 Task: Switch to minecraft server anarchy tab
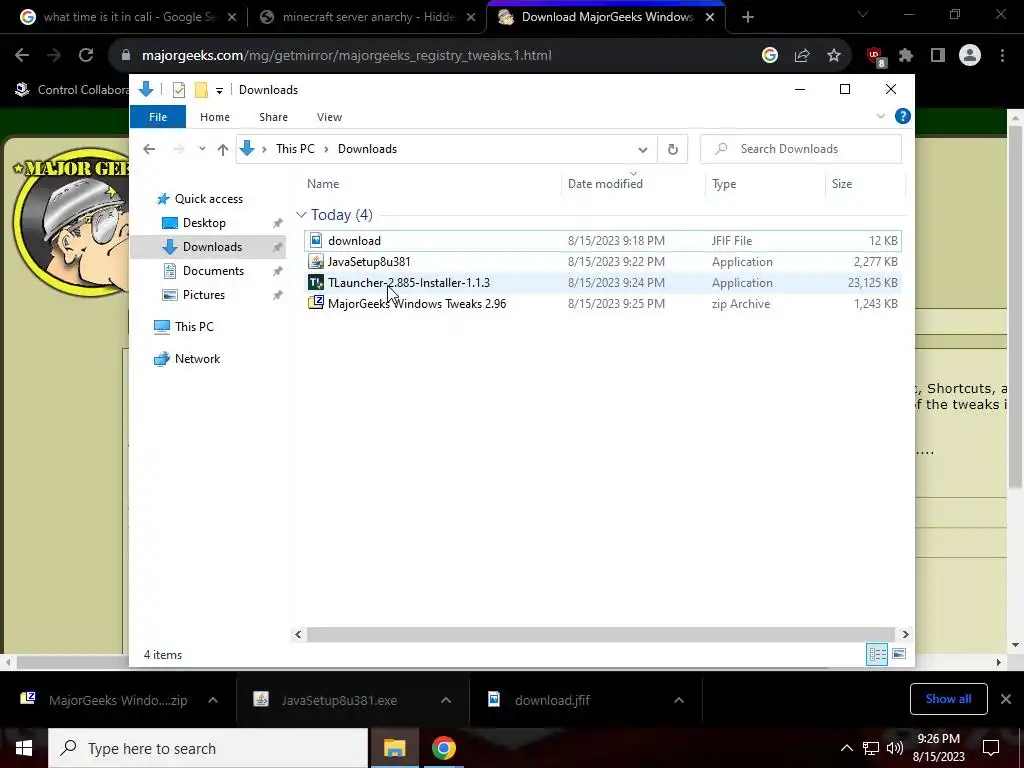(x=367, y=17)
